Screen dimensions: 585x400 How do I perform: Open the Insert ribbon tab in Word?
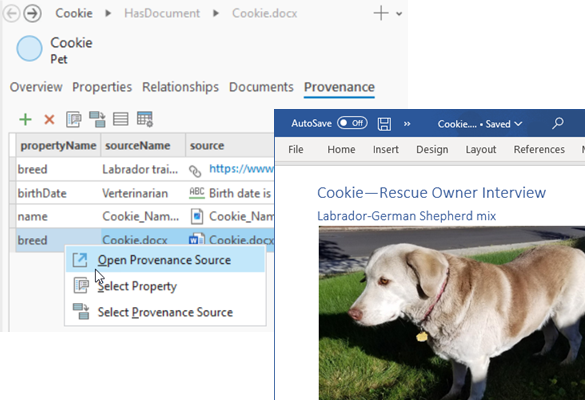[386, 150]
